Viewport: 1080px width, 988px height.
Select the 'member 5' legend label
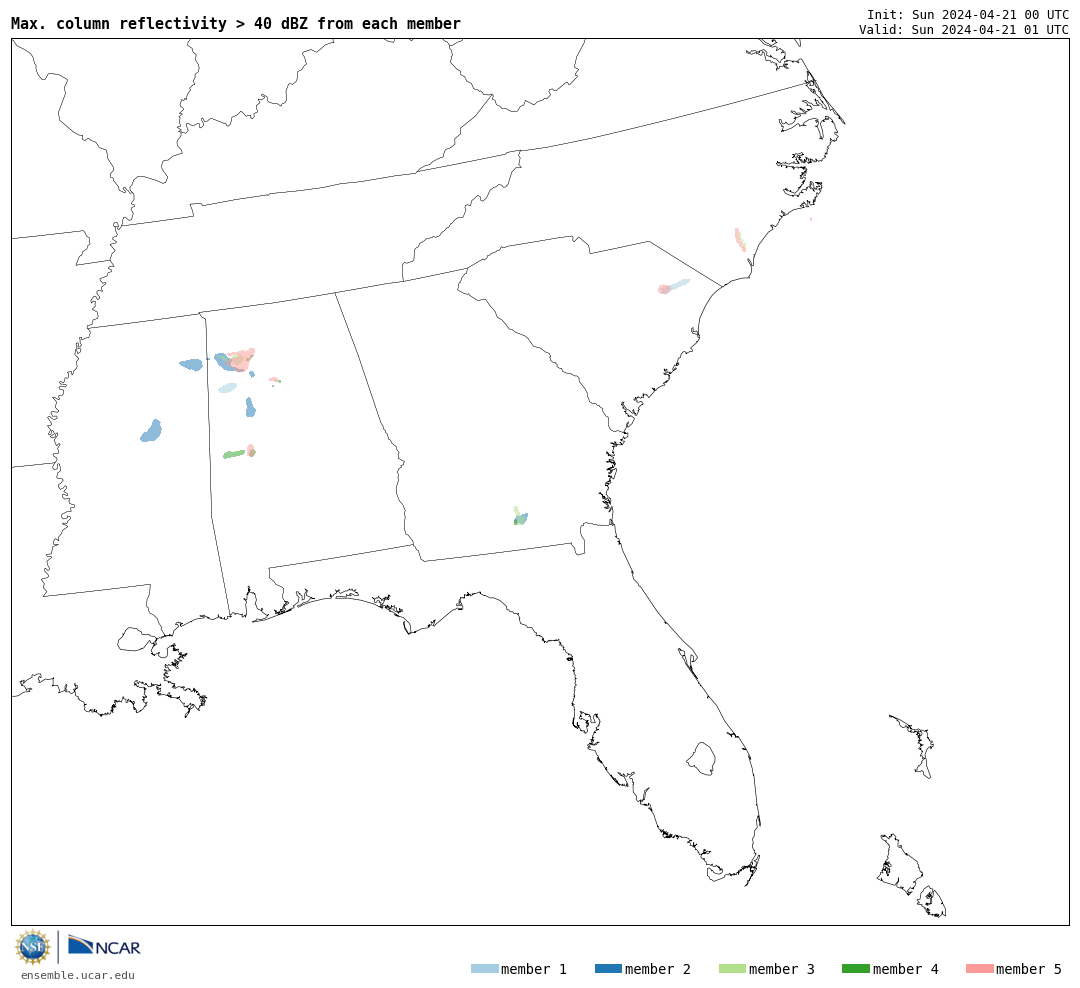(1029, 969)
